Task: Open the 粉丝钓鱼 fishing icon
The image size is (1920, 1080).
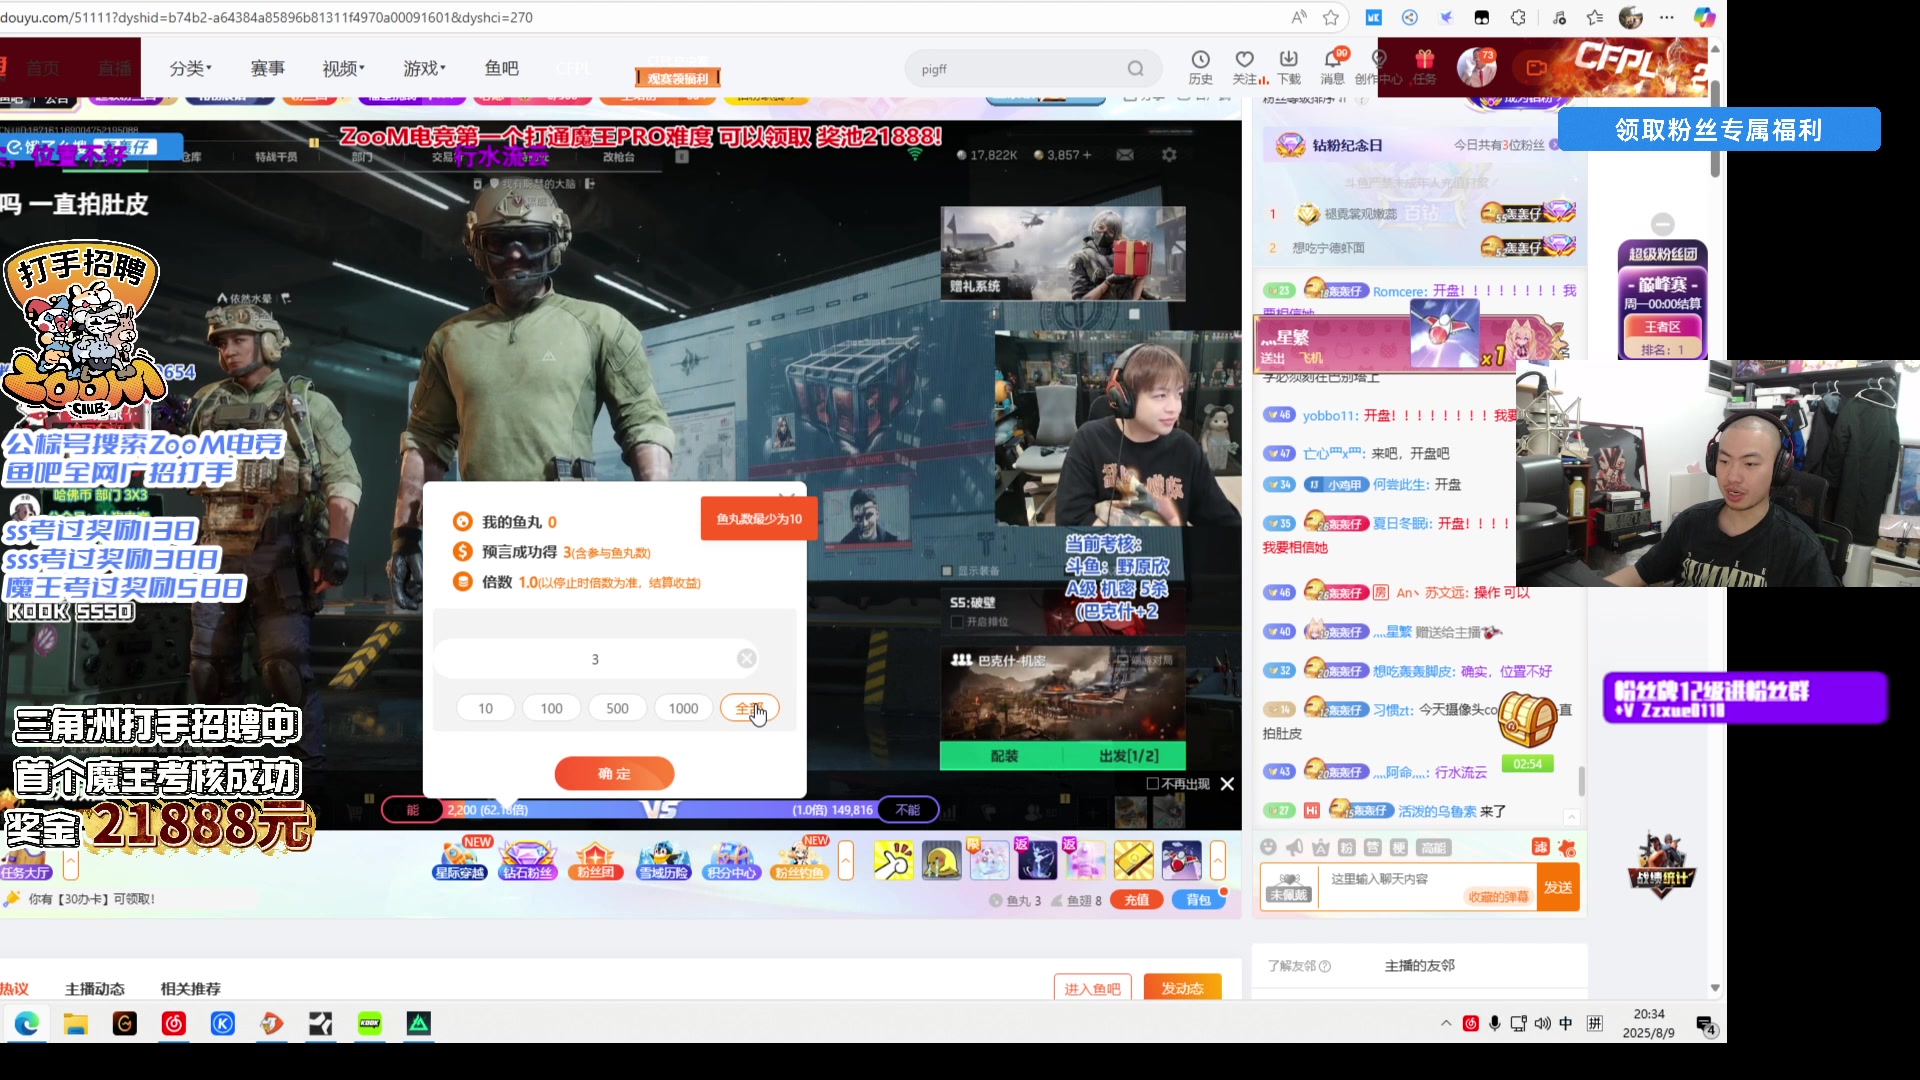Action: [x=800, y=860]
